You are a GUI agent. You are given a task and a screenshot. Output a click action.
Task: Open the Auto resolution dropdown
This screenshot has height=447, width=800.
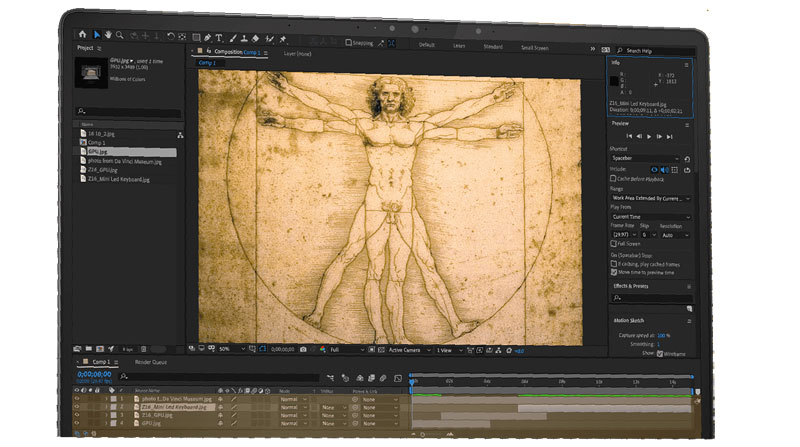[675, 235]
